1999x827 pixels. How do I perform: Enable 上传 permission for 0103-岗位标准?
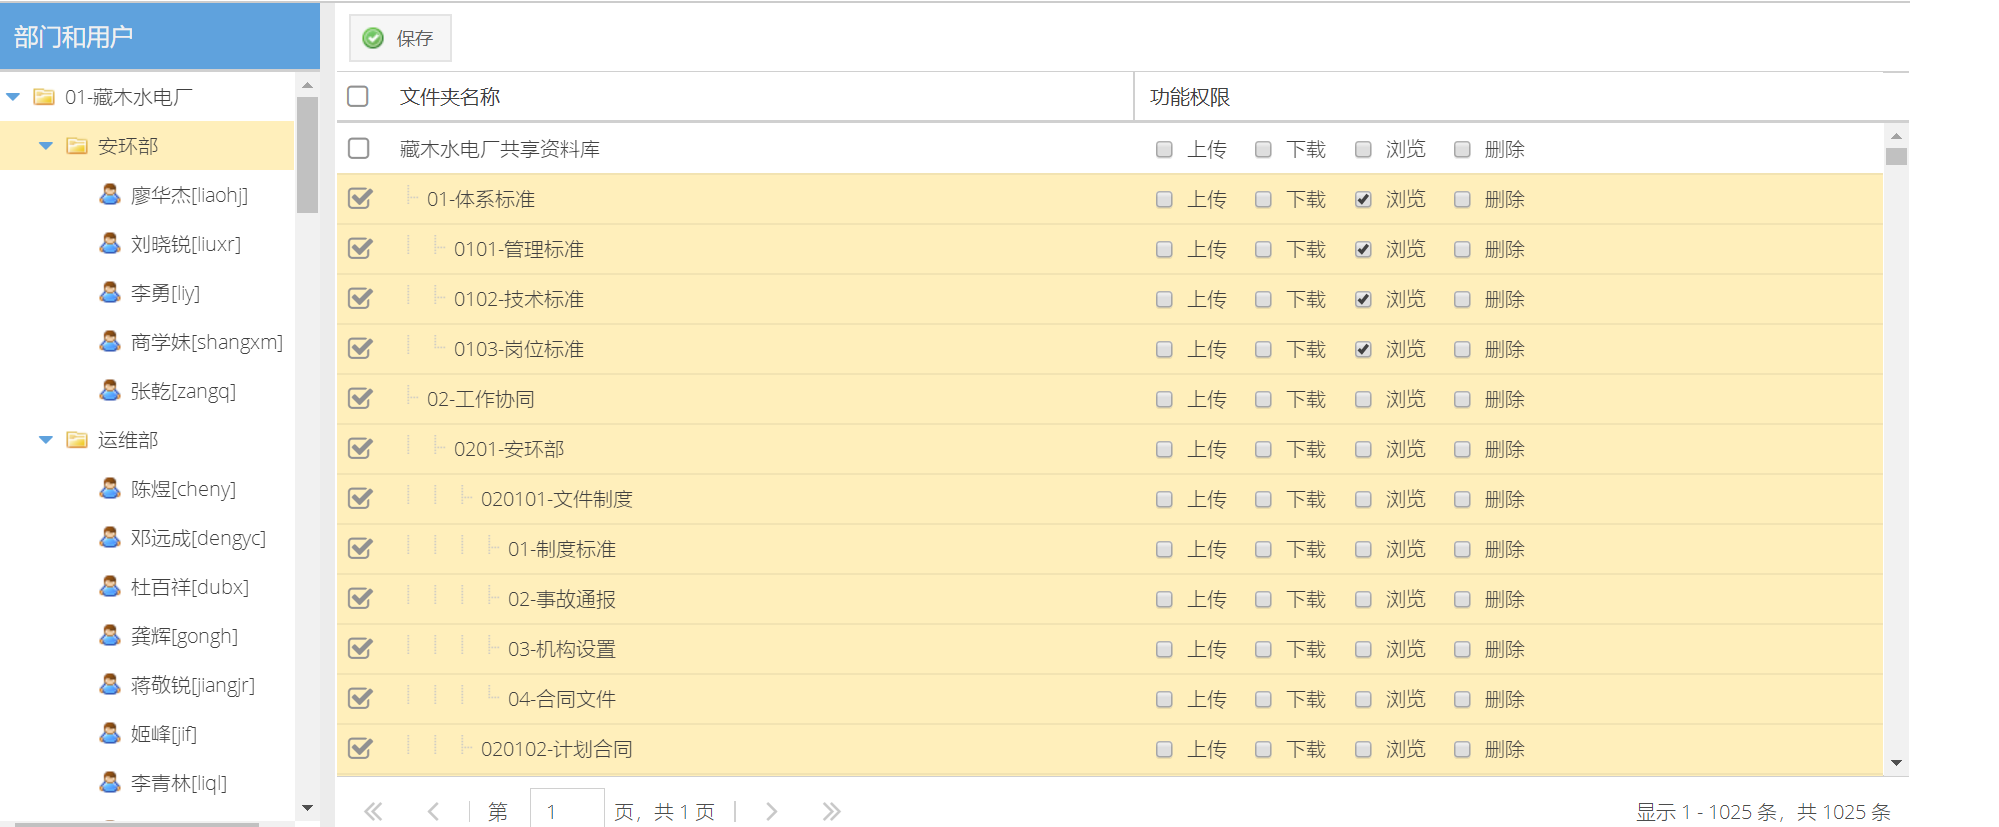(x=1164, y=349)
